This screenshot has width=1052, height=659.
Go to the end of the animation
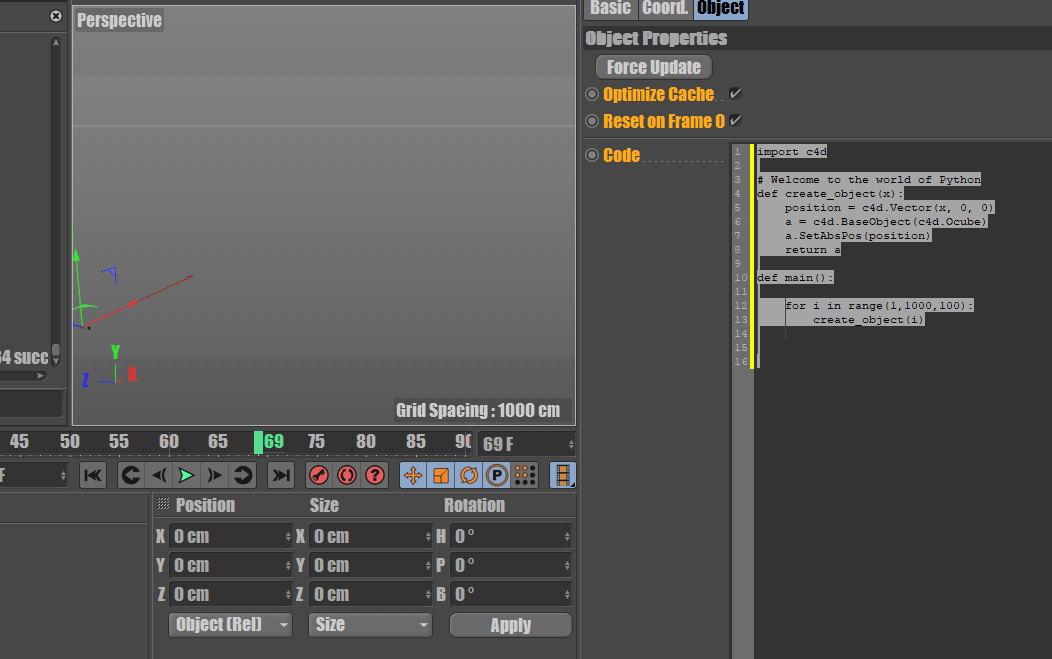coord(282,475)
